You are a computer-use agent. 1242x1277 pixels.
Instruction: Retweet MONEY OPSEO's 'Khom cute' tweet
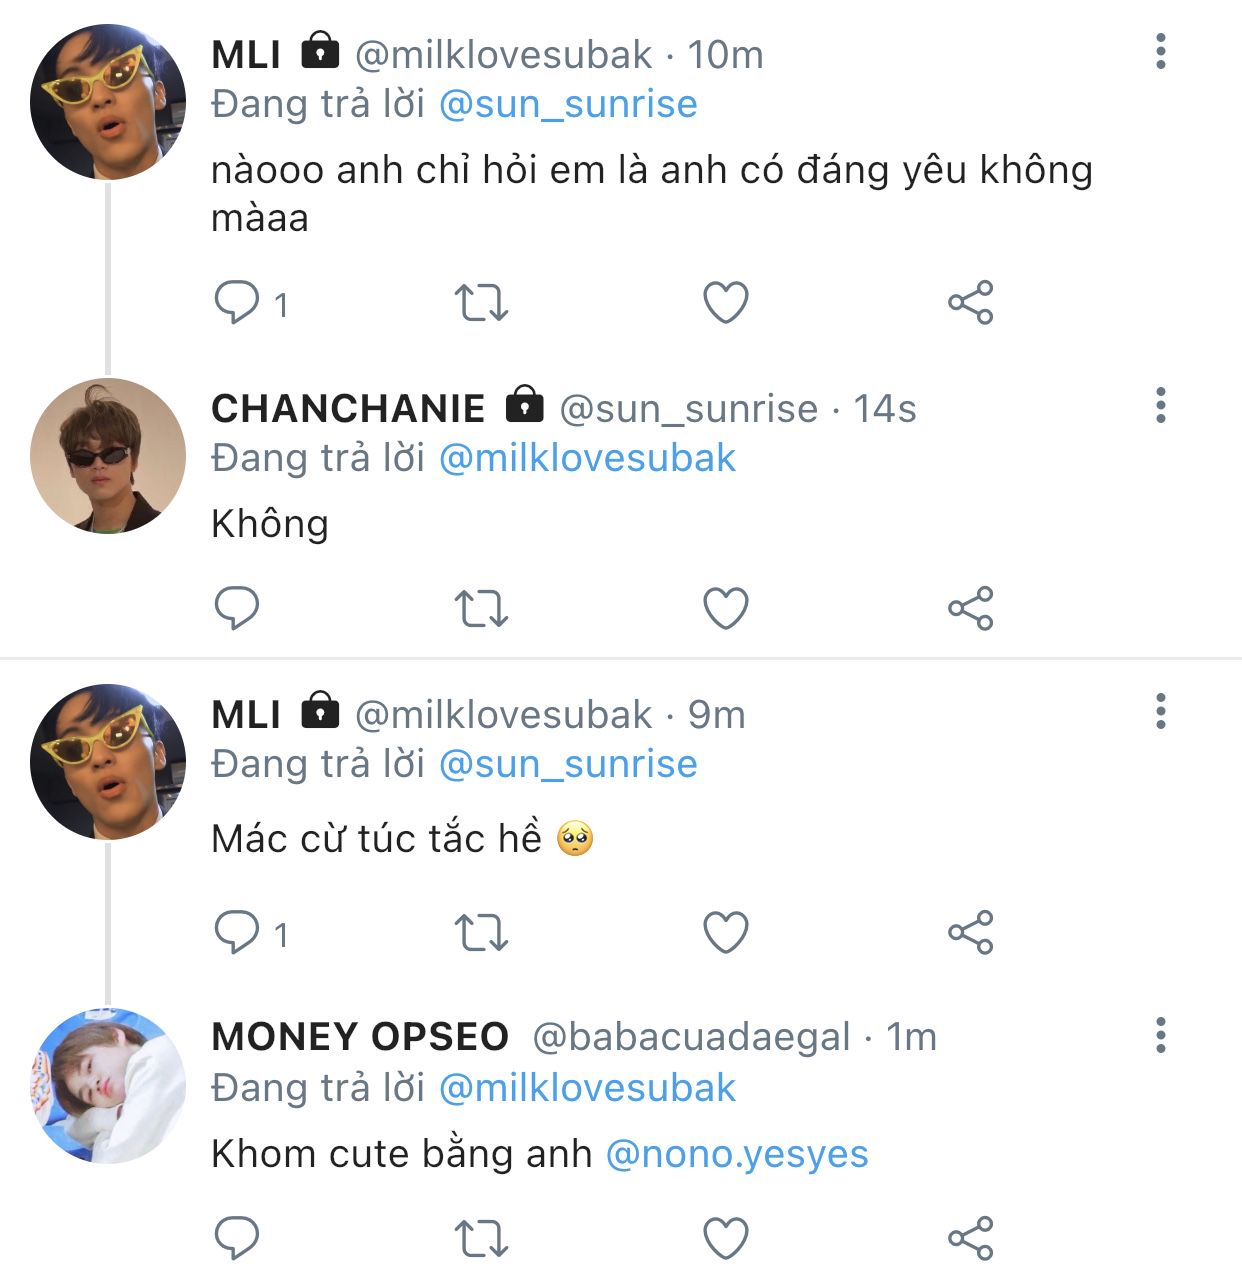pos(481,1239)
